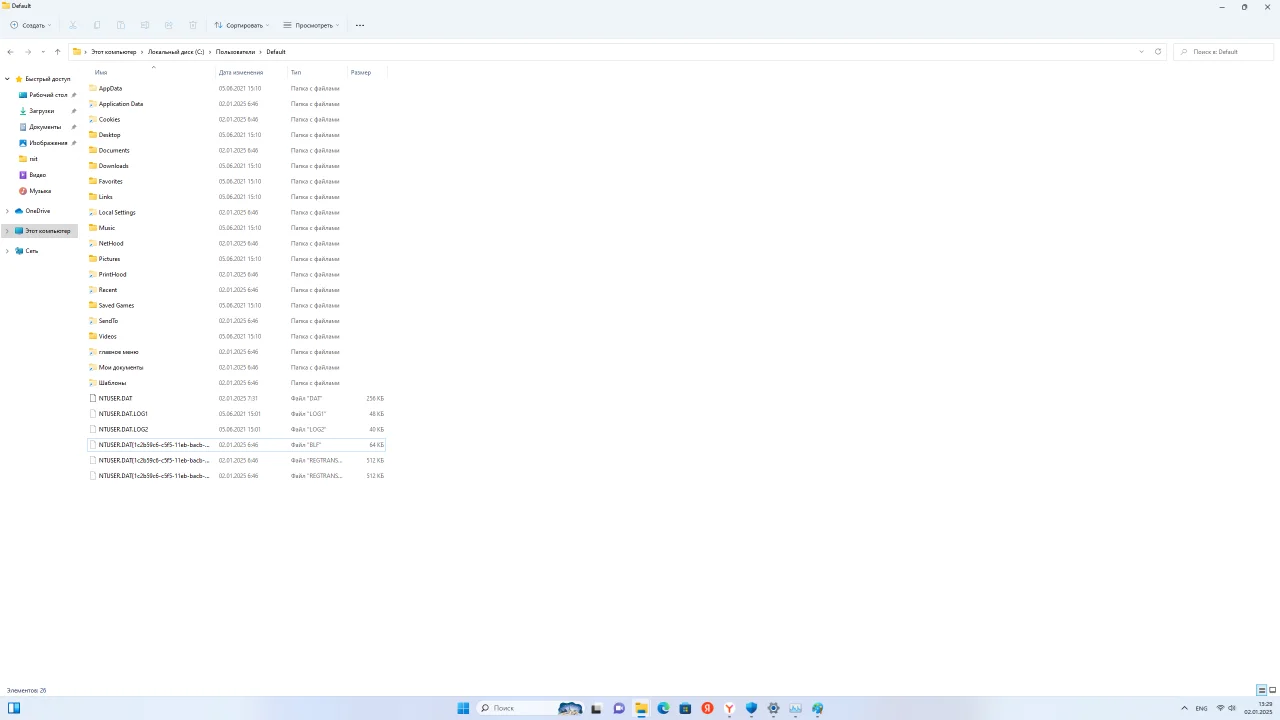Select the NTUSER.DAT file
The width and height of the screenshot is (1280, 720).
point(236,398)
